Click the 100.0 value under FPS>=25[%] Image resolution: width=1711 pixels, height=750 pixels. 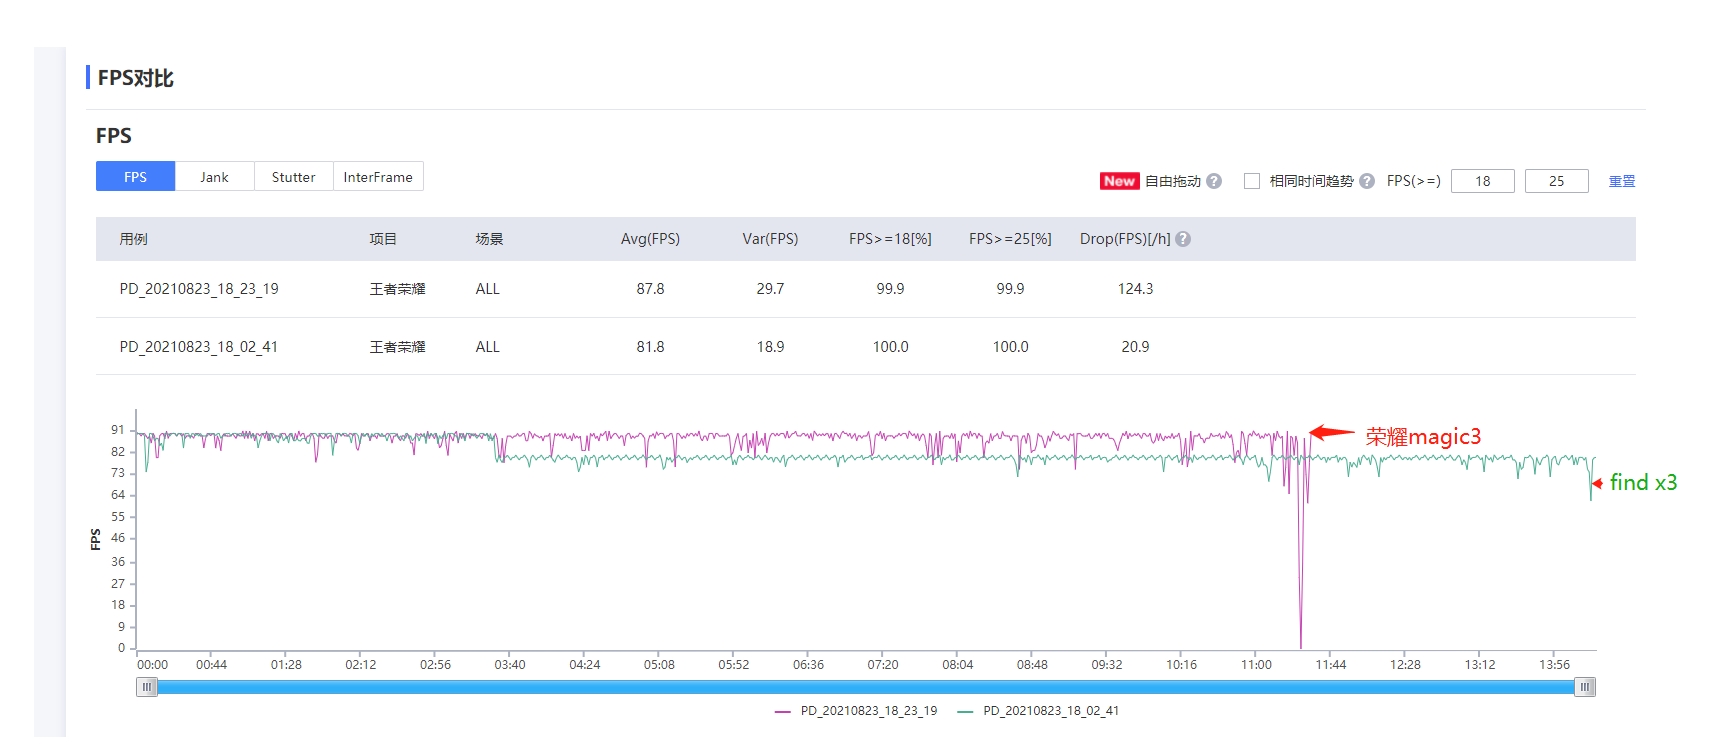[1010, 347]
